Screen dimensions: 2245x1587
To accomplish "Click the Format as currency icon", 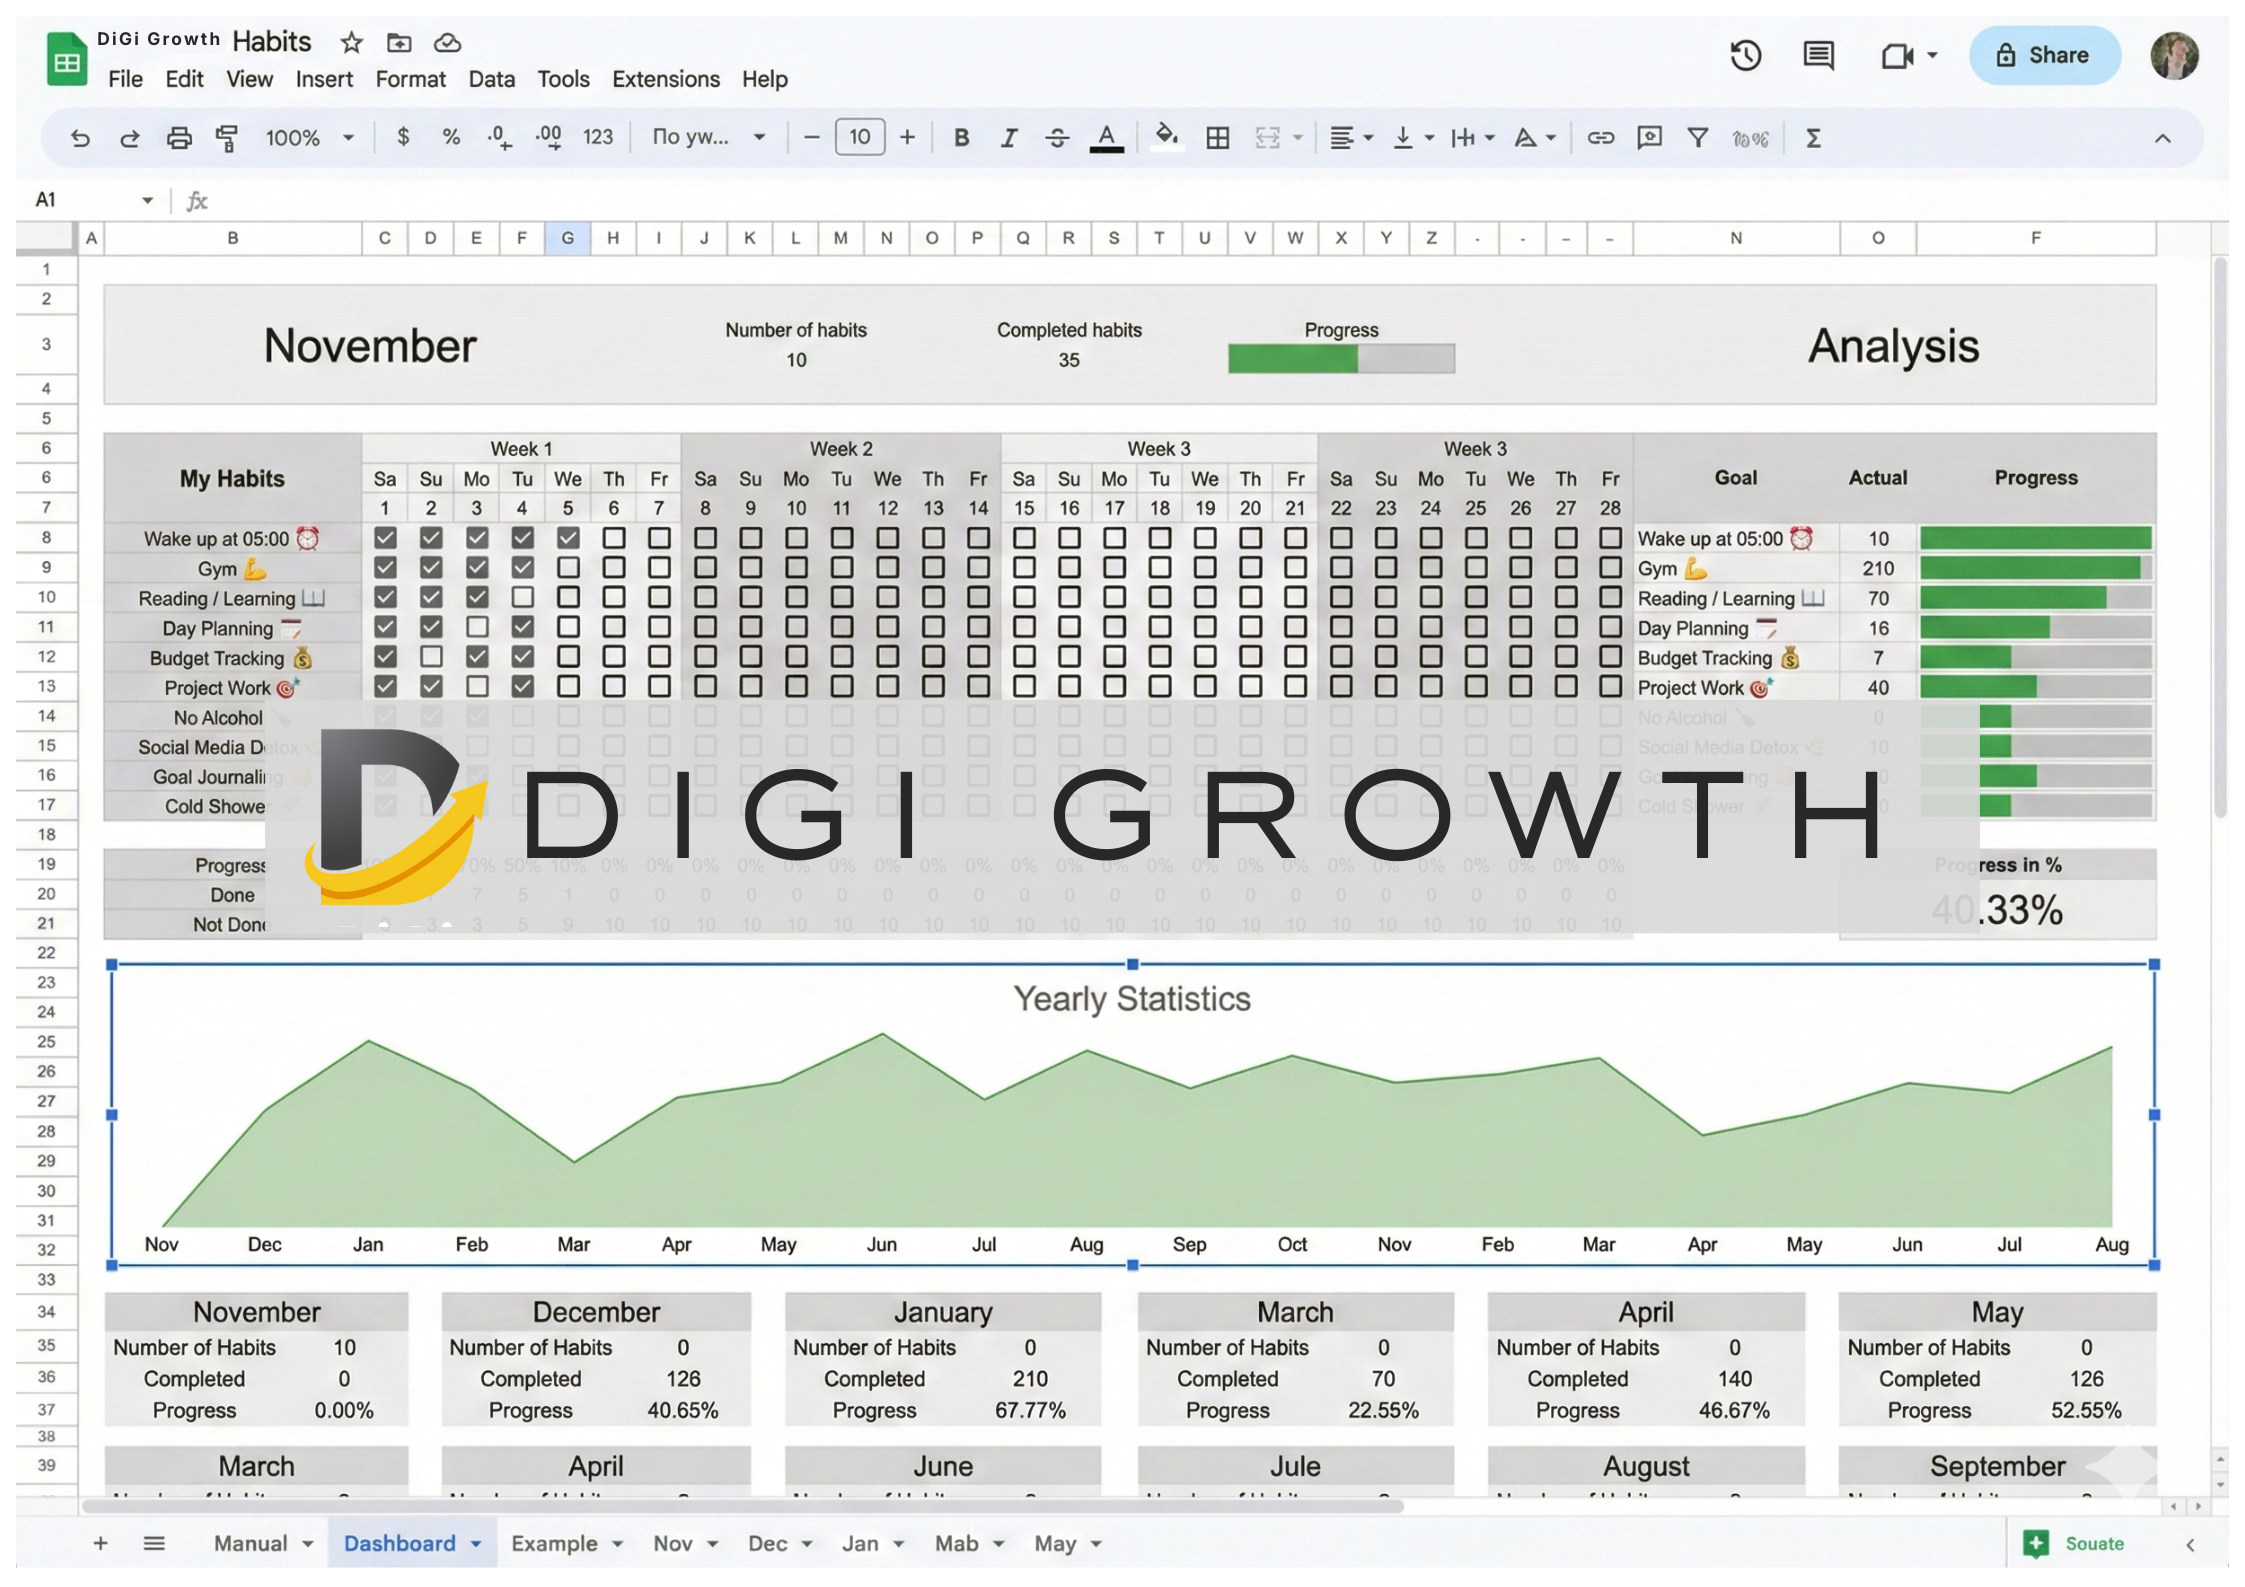I will point(403,137).
